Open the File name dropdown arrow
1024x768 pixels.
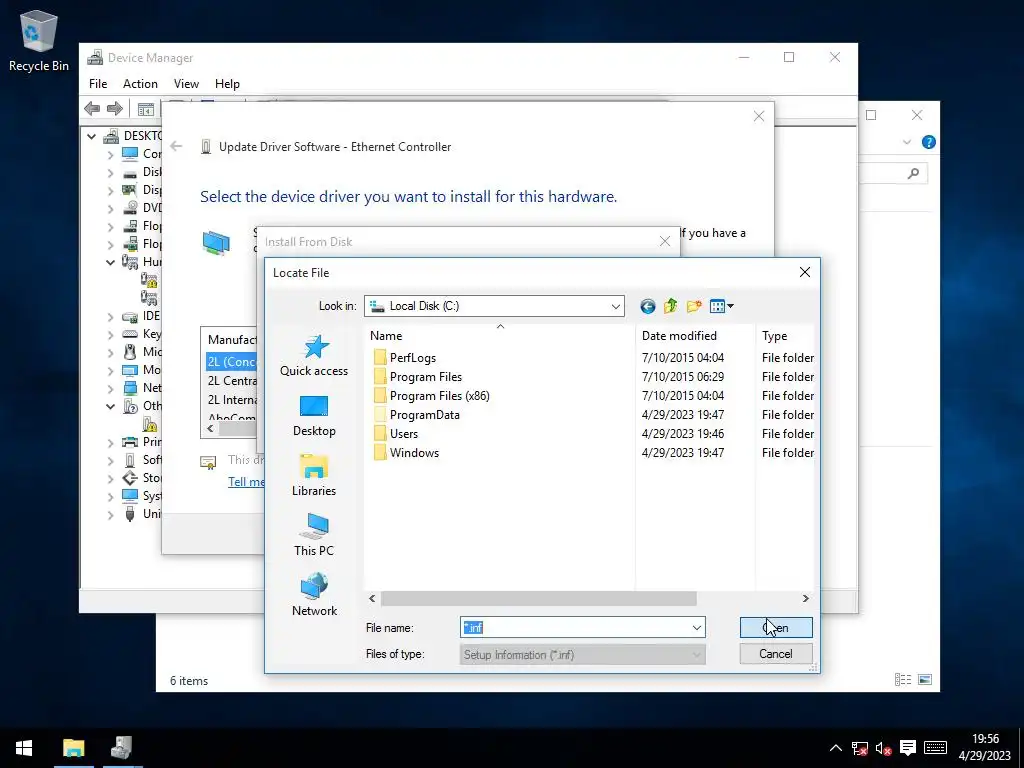(x=697, y=628)
